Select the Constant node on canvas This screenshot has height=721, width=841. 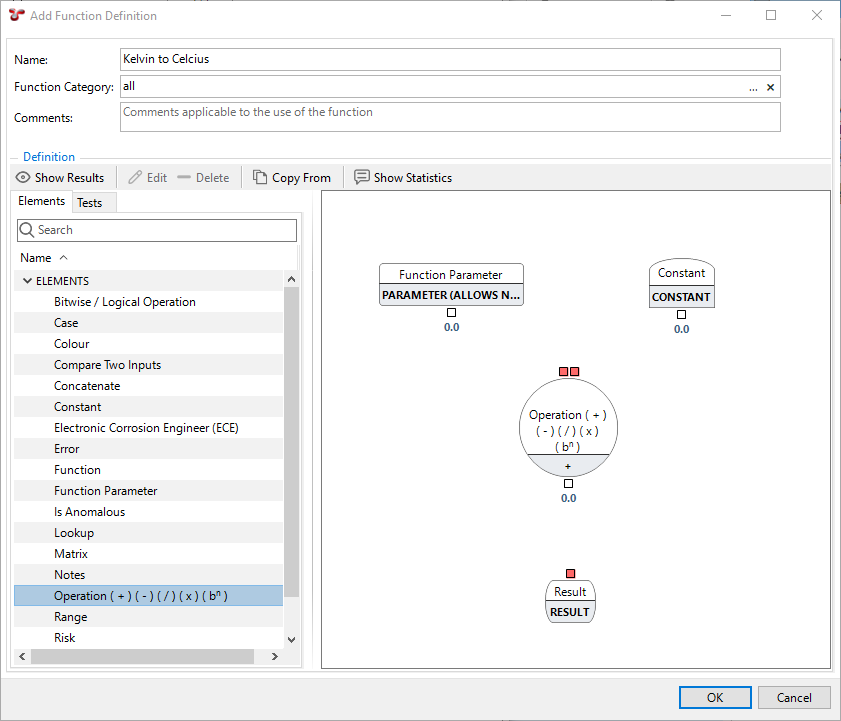682,283
